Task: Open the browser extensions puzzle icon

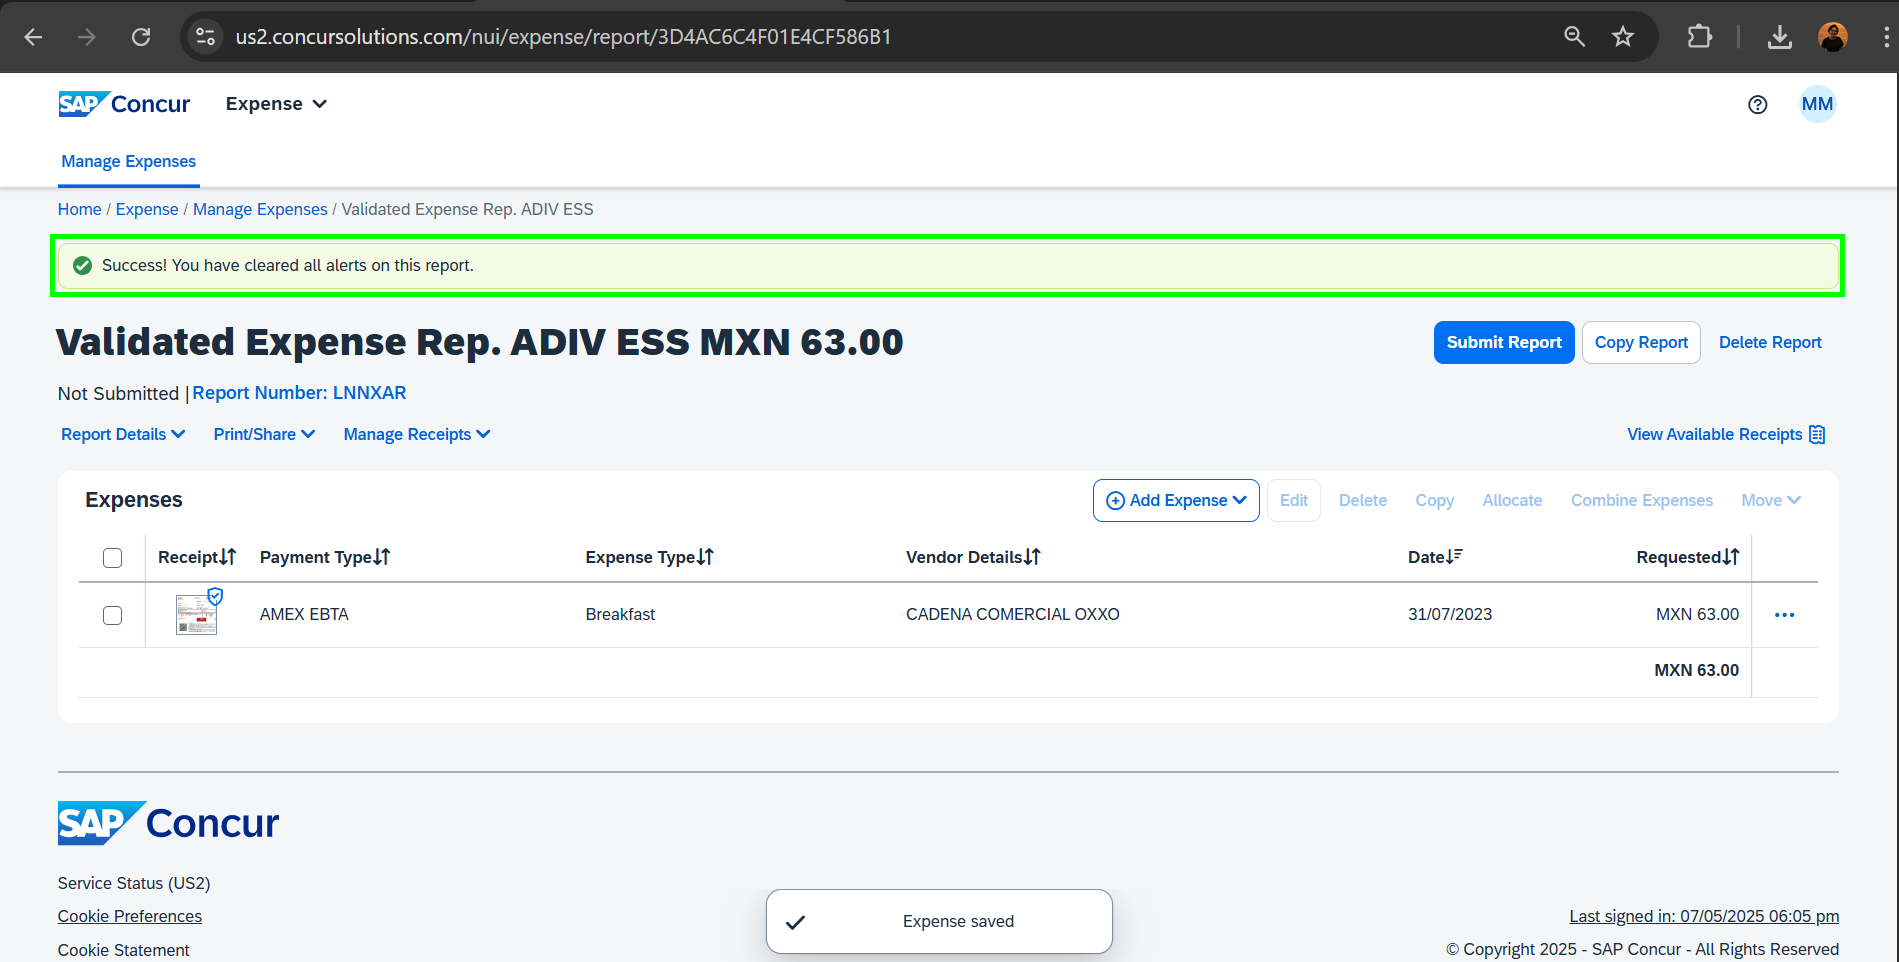Action: pyautogui.click(x=1699, y=37)
